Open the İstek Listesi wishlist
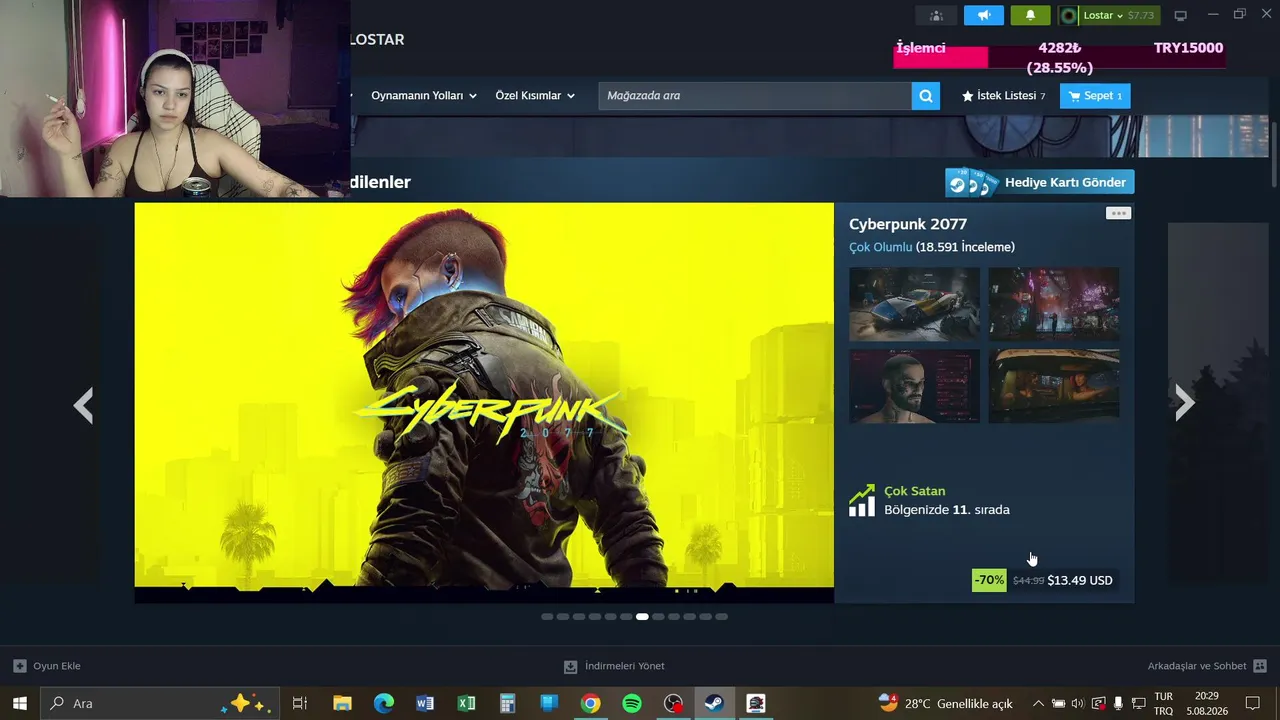 (1003, 96)
